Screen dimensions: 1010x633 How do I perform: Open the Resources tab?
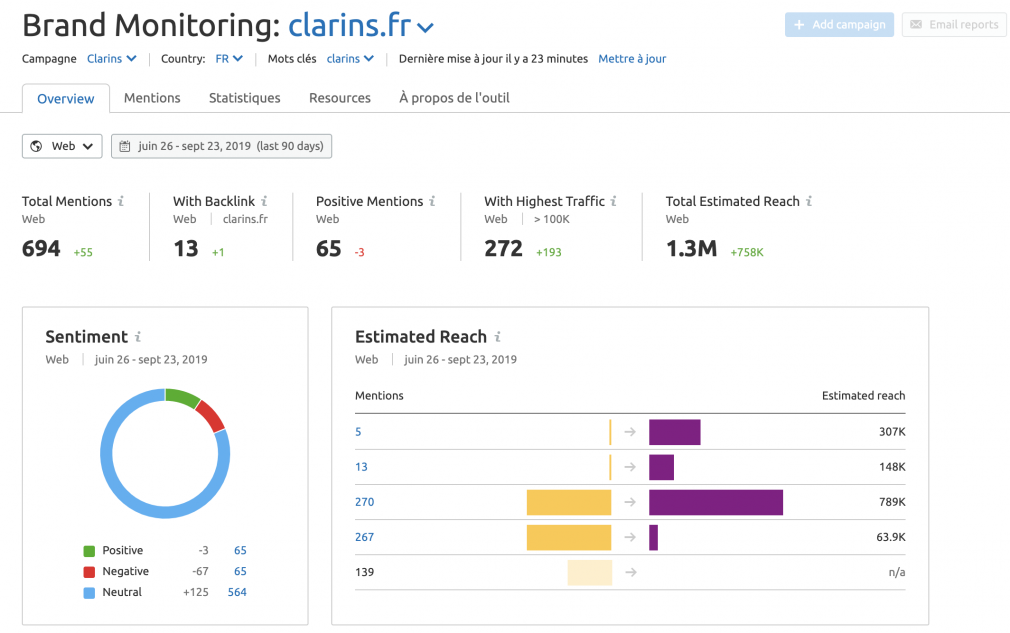(340, 98)
